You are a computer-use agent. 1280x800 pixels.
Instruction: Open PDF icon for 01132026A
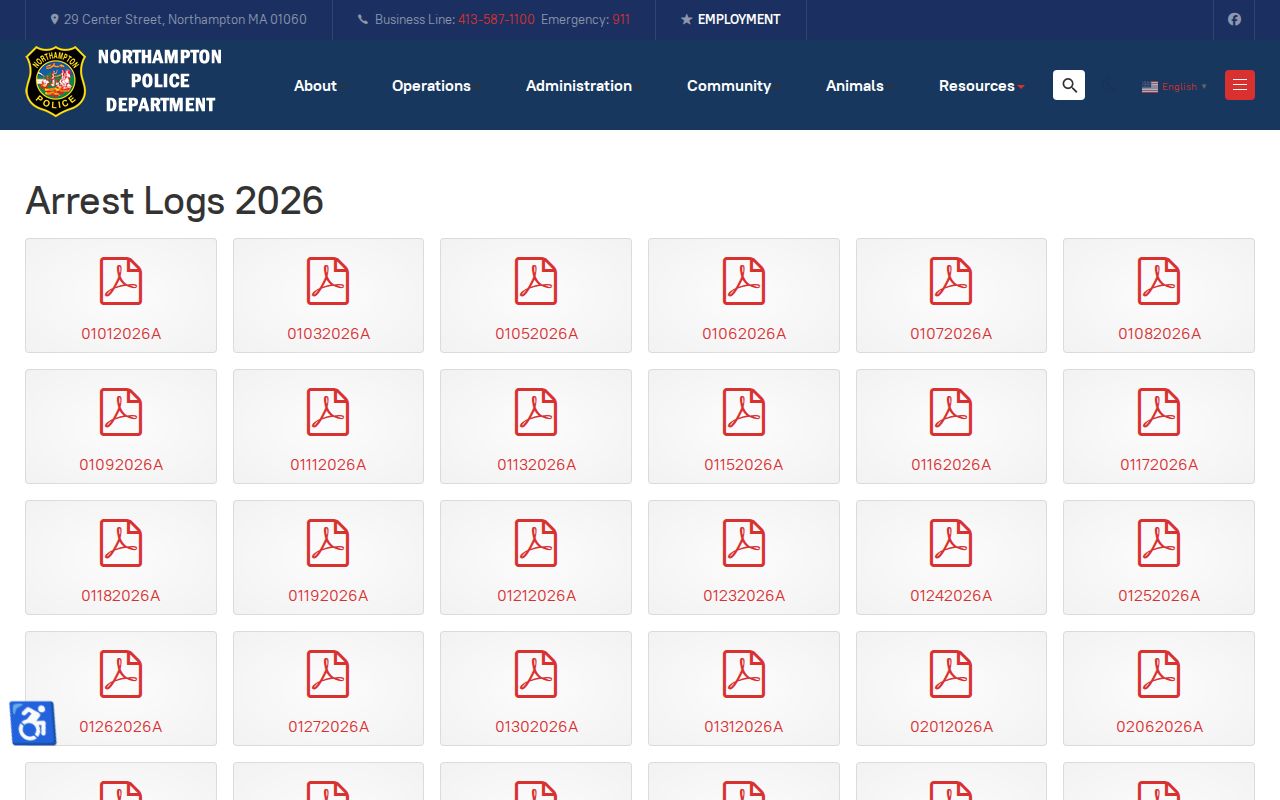click(x=536, y=412)
